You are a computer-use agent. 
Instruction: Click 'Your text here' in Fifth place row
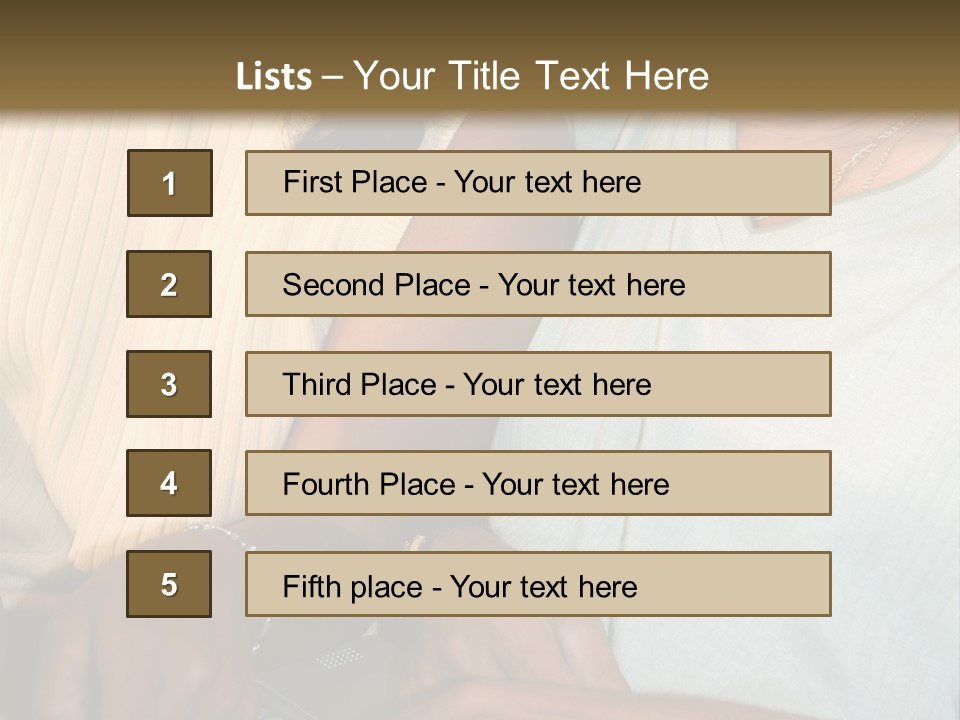tap(543, 586)
